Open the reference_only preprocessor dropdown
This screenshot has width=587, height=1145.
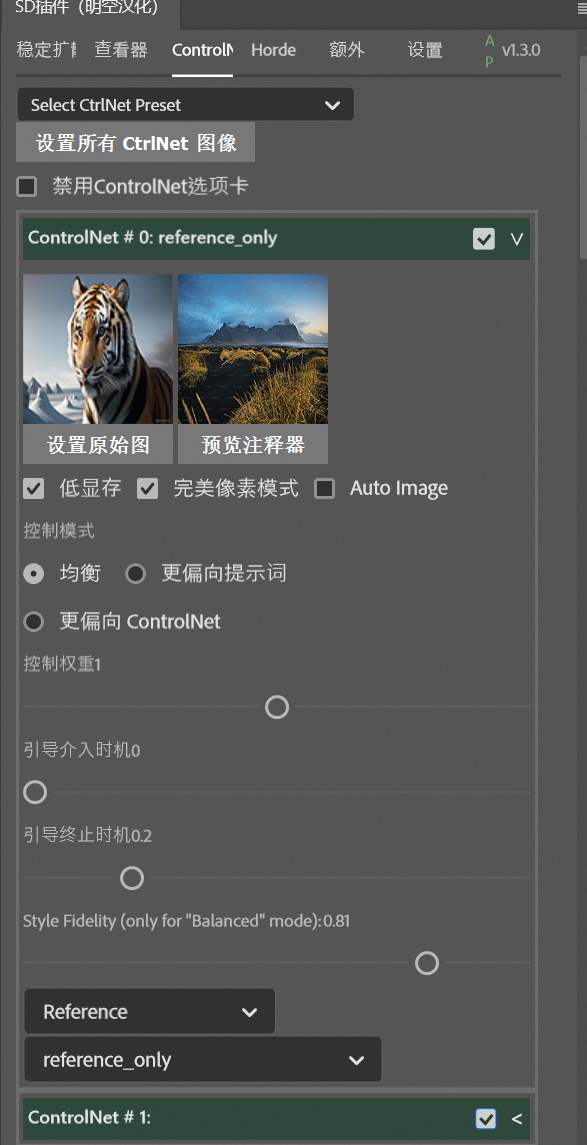[x=202, y=1059]
